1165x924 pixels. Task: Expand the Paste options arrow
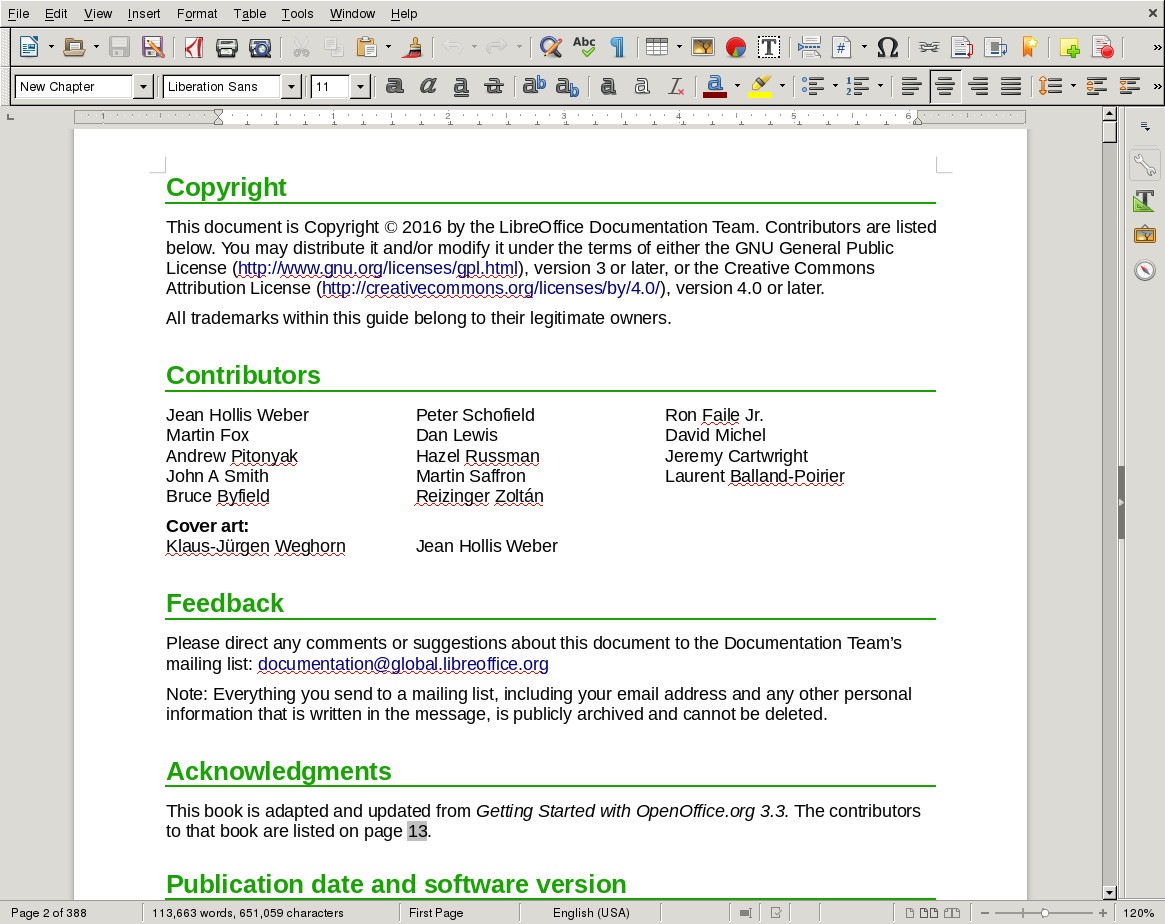388,47
